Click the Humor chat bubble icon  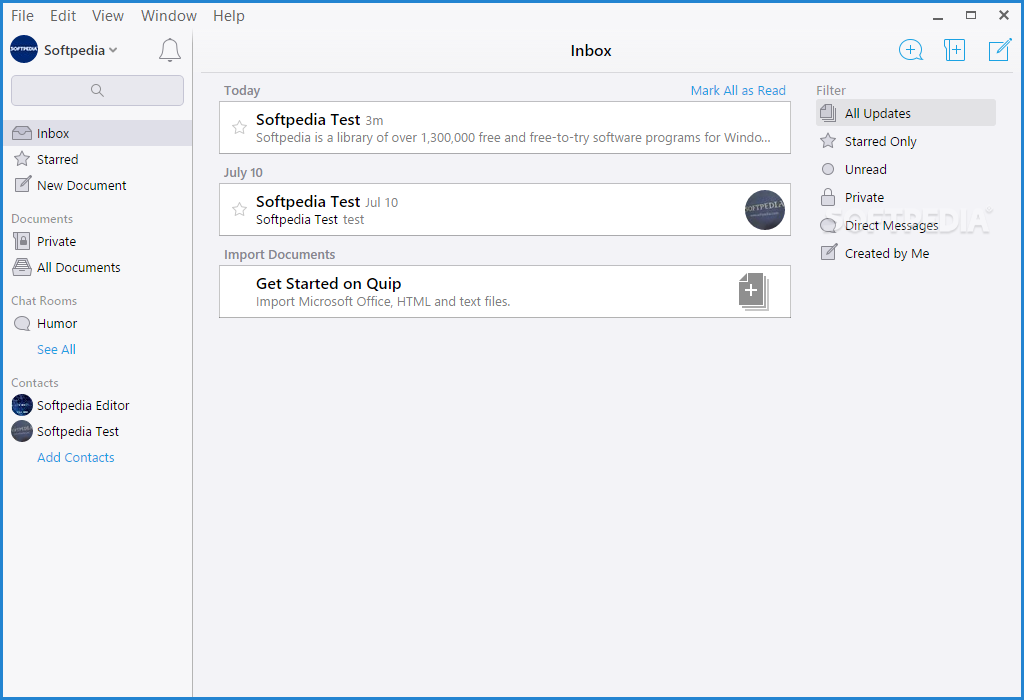tap(22, 323)
